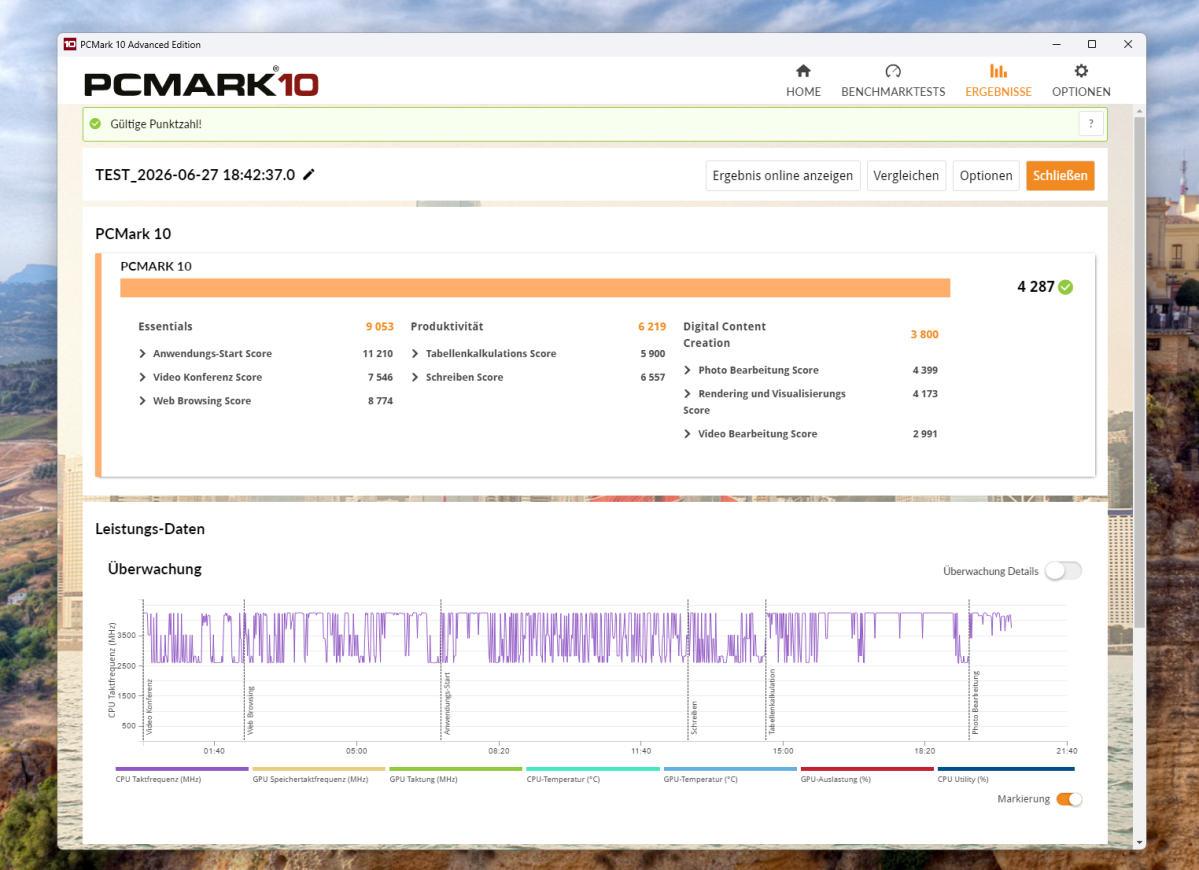Toggle CPU Taktfrequenz legend series
Image resolution: width=1199 pixels, height=870 pixels.
pyautogui.click(x=182, y=774)
